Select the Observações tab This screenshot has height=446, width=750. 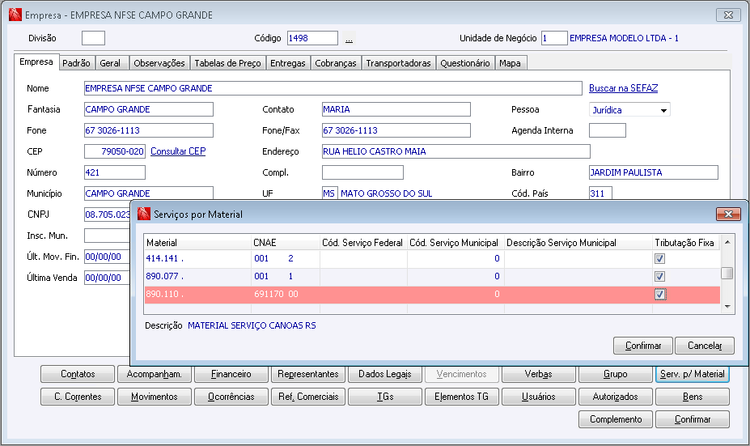coord(160,63)
